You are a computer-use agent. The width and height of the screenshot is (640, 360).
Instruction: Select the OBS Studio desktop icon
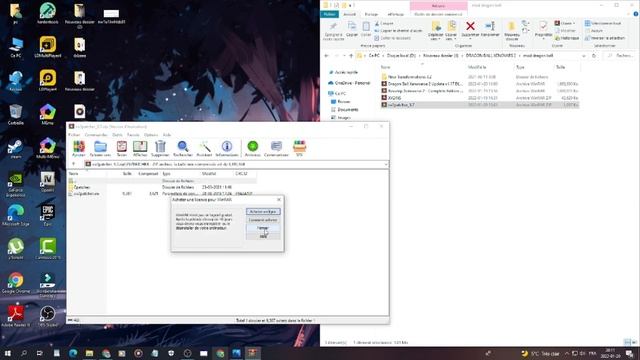(48, 316)
